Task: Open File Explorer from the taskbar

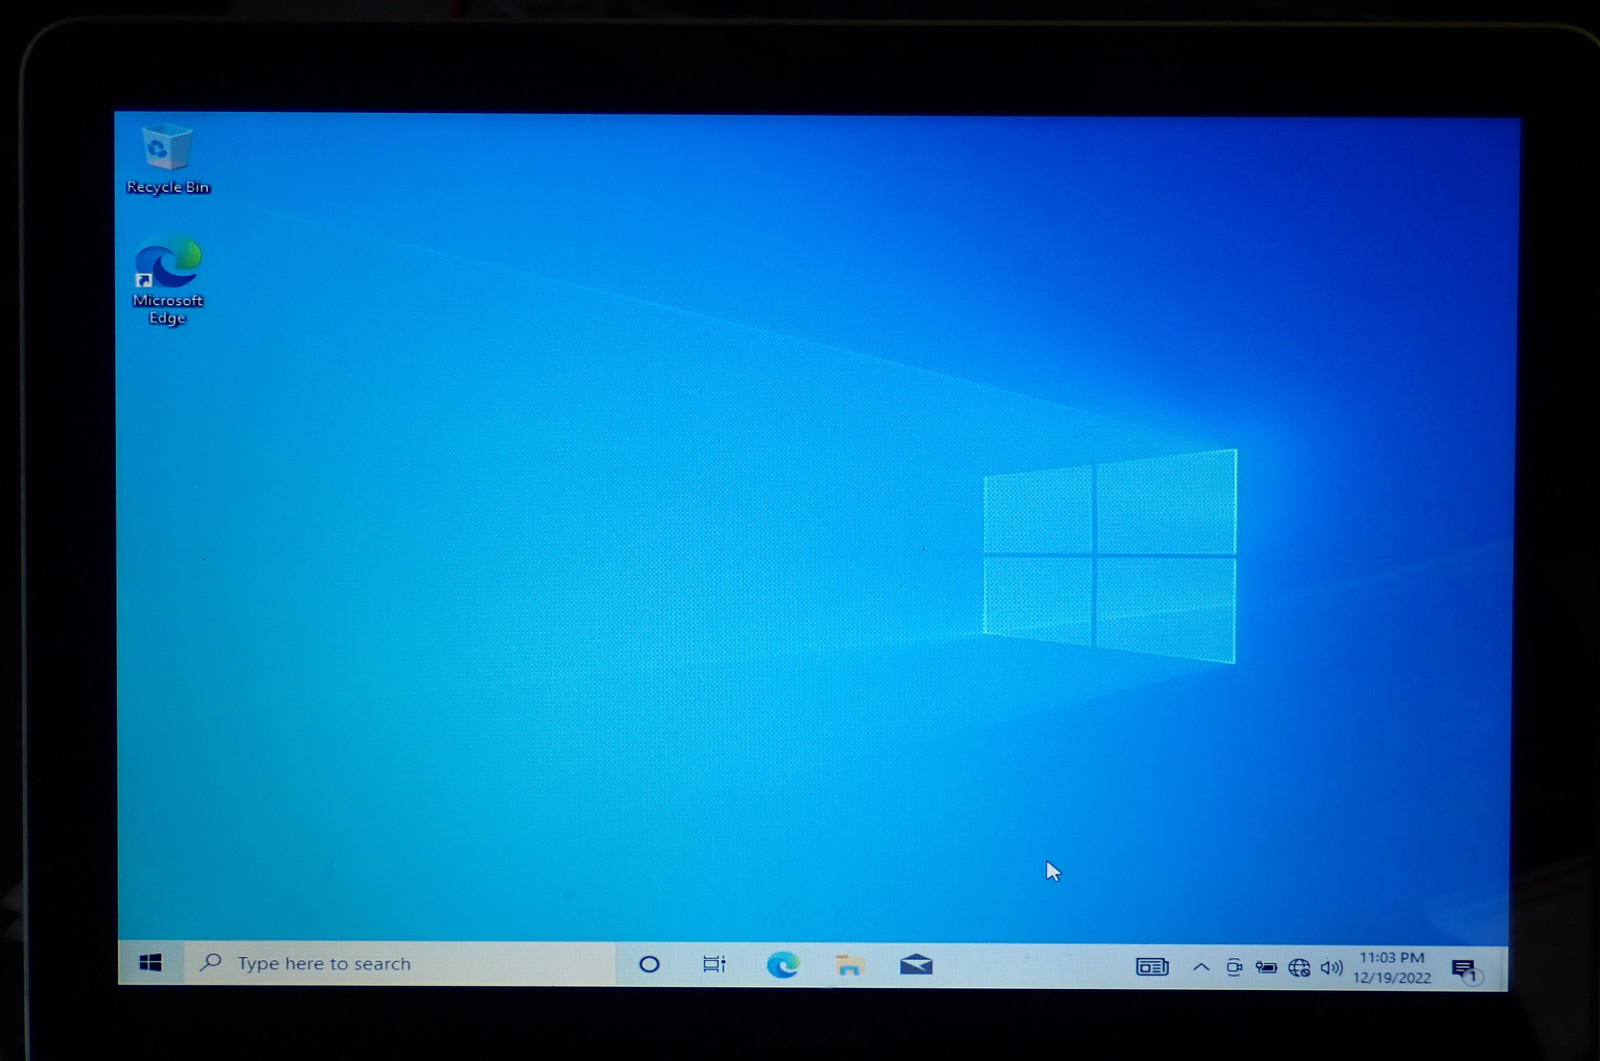Action: 849,965
